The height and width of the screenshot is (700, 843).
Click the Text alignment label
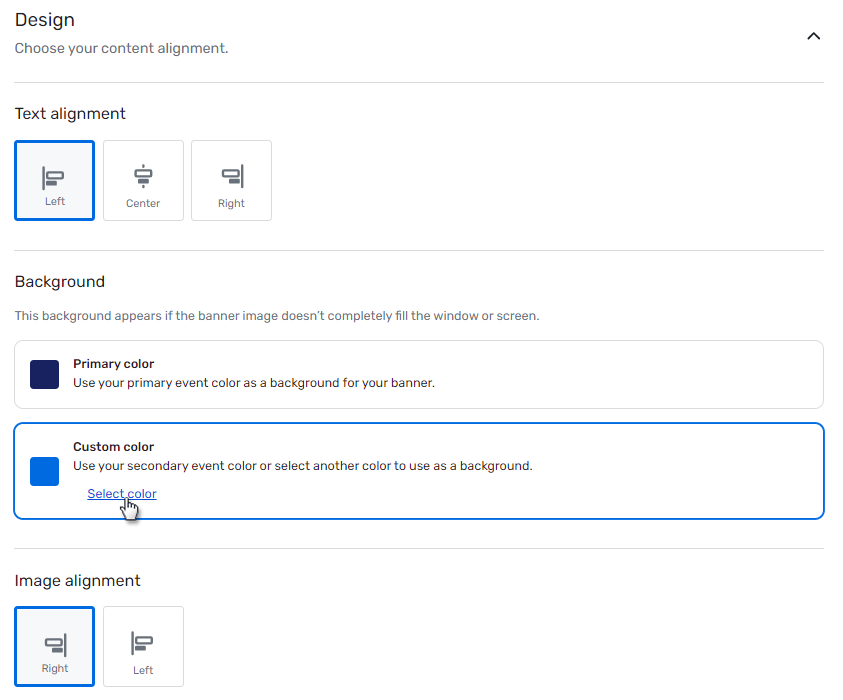70,113
